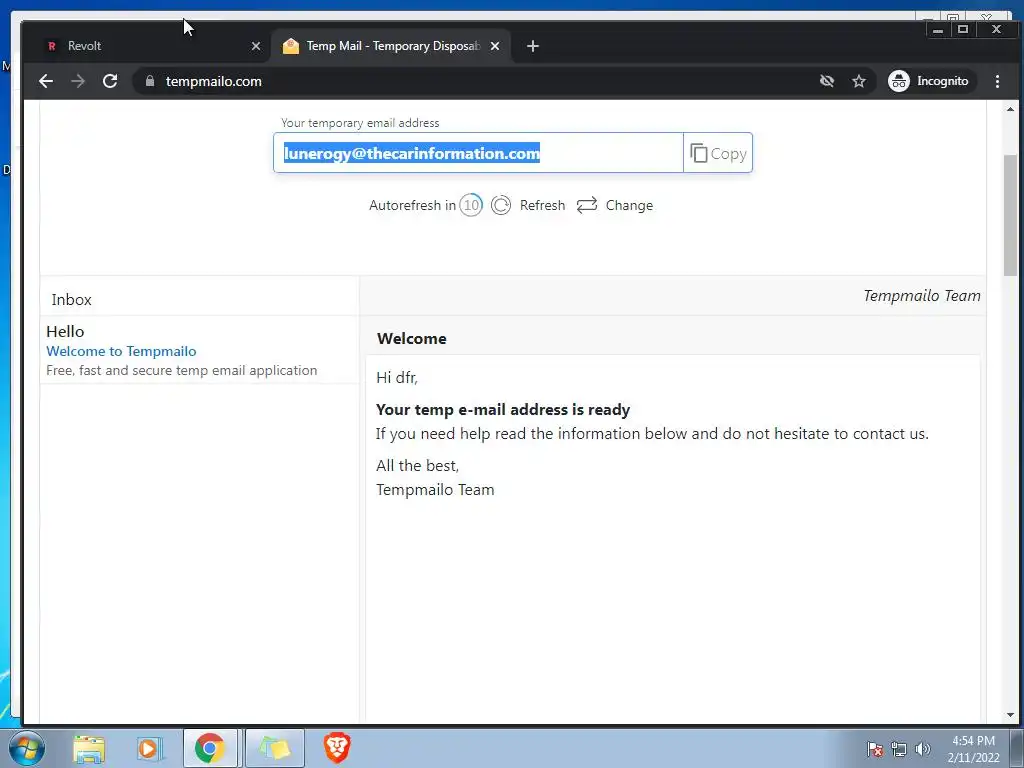Screen dimensions: 1024x768
Task: Bookmark this page with the star icon
Action: (x=859, y=81)
